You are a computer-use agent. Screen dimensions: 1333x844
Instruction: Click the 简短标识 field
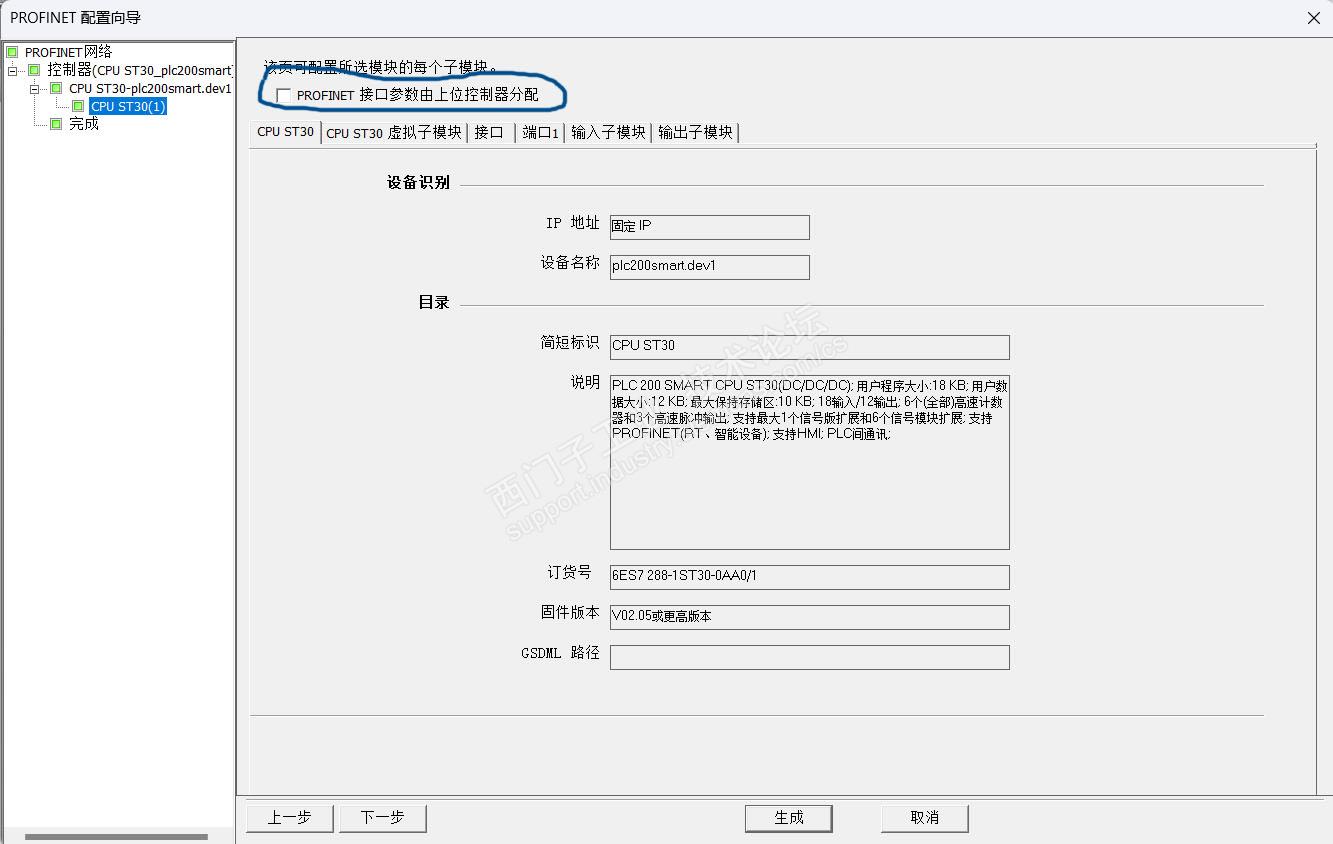click(x=809, y=347)
